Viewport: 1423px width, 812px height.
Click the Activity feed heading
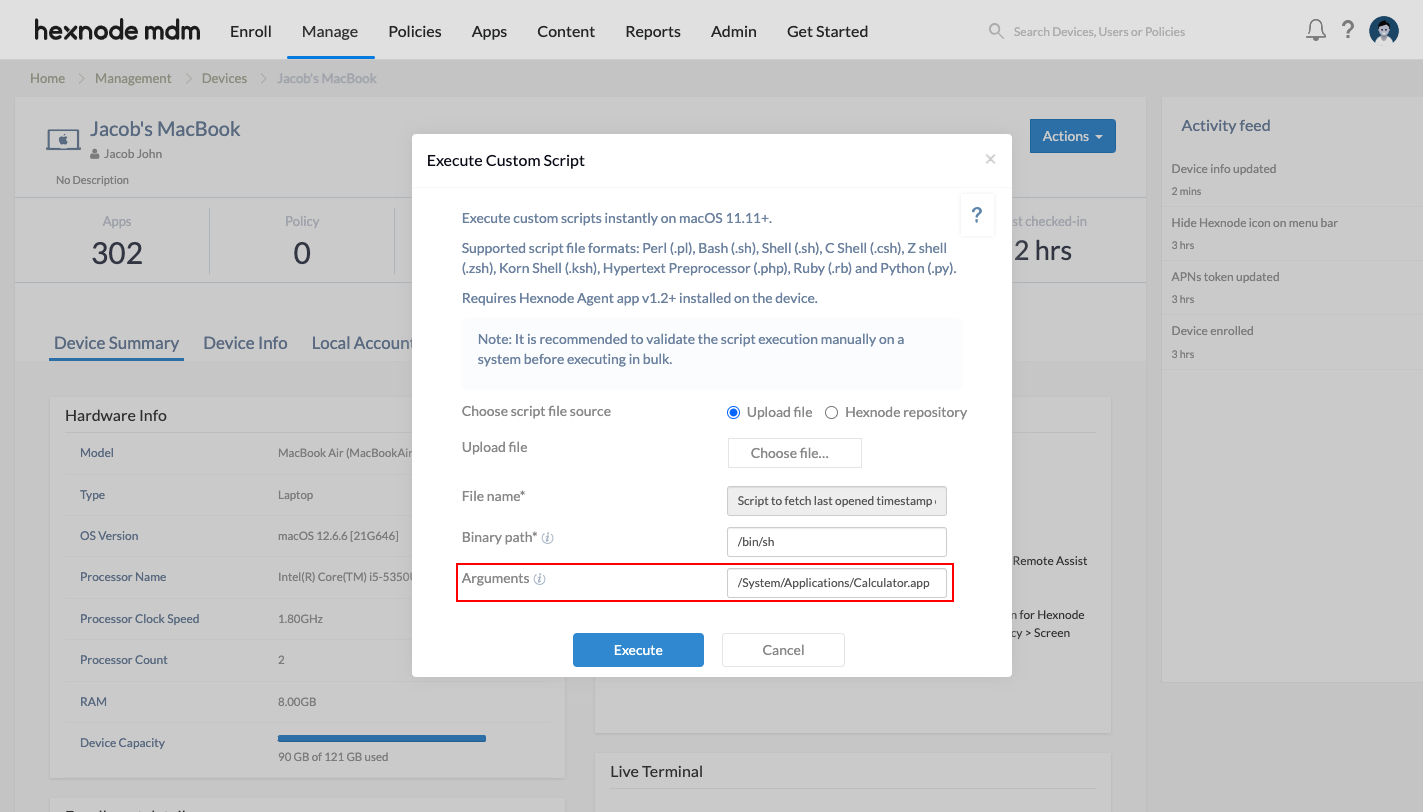tap(1226, 126)
